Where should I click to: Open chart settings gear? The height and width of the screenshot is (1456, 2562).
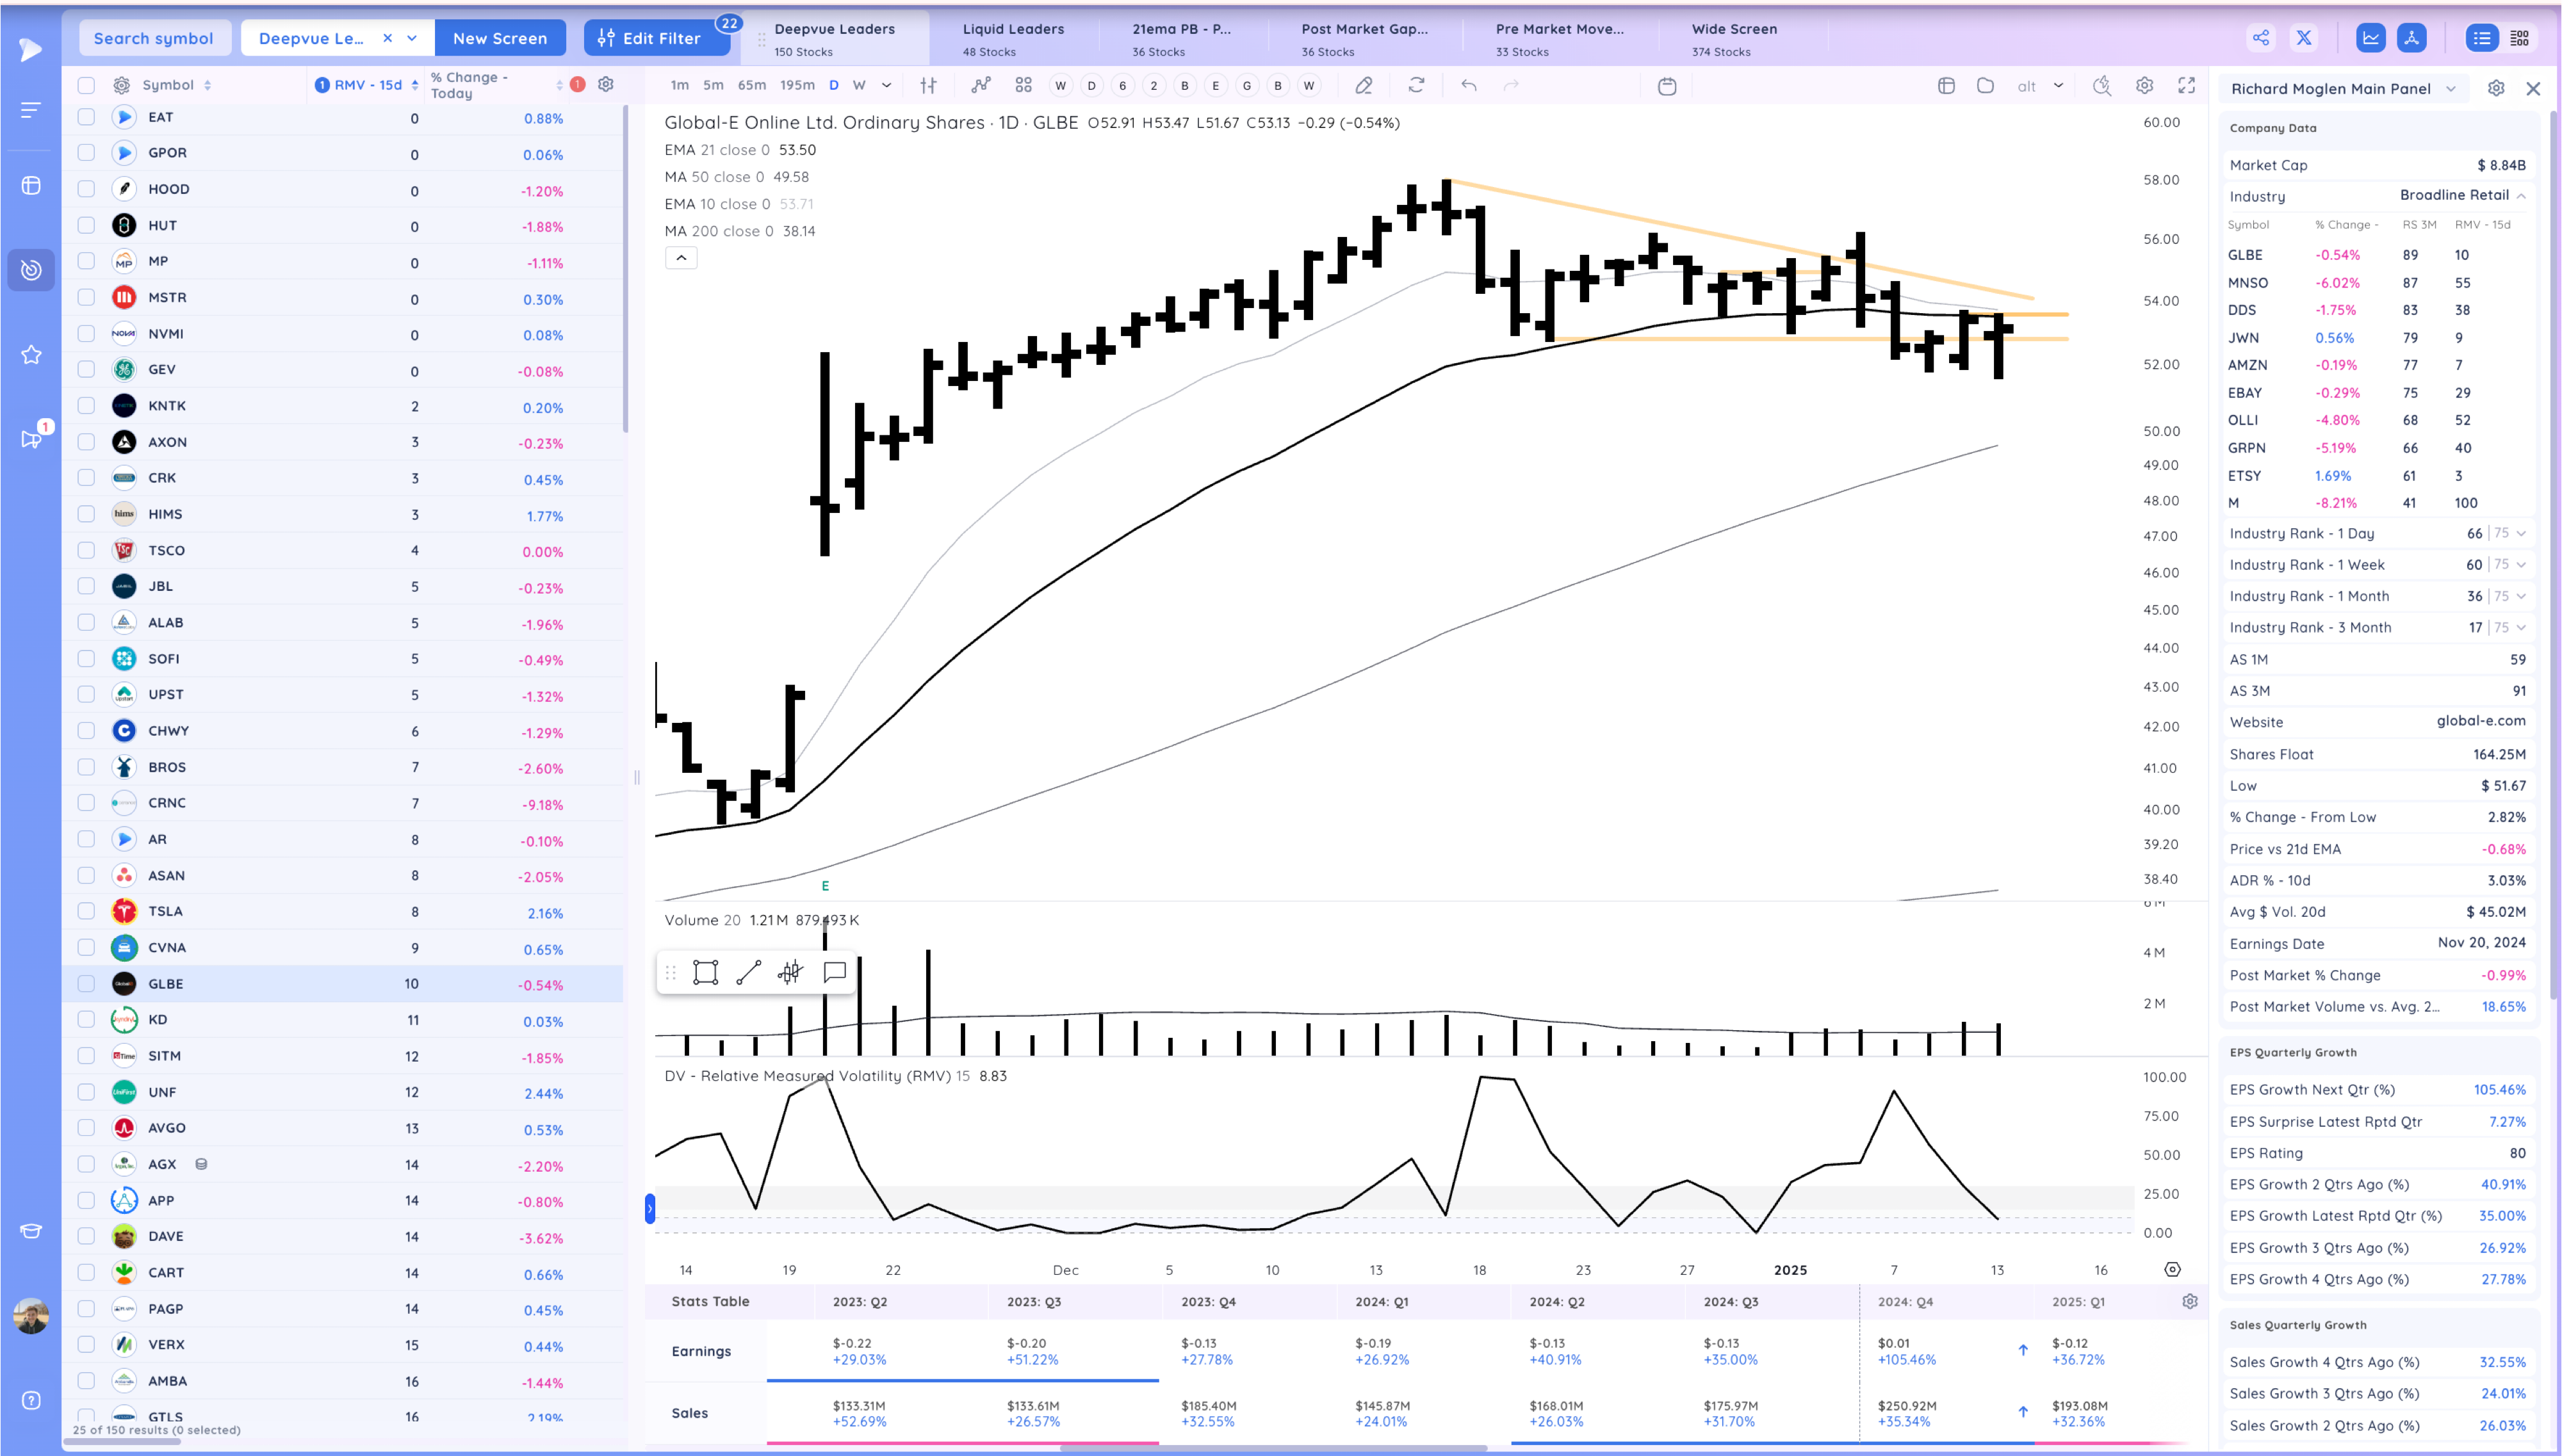pyautogui.click(x=2144, y=86)
